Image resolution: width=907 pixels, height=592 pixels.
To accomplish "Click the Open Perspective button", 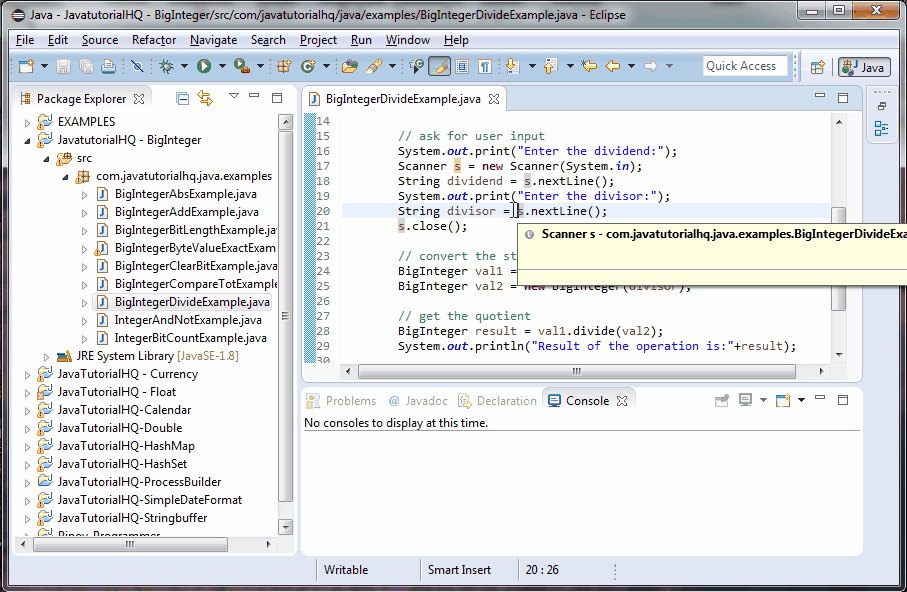I will click(x=817, y=67).
